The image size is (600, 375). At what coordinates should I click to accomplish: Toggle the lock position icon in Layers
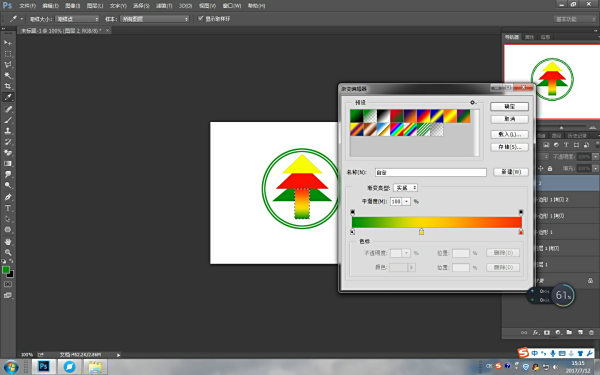(x=541, y=168)
